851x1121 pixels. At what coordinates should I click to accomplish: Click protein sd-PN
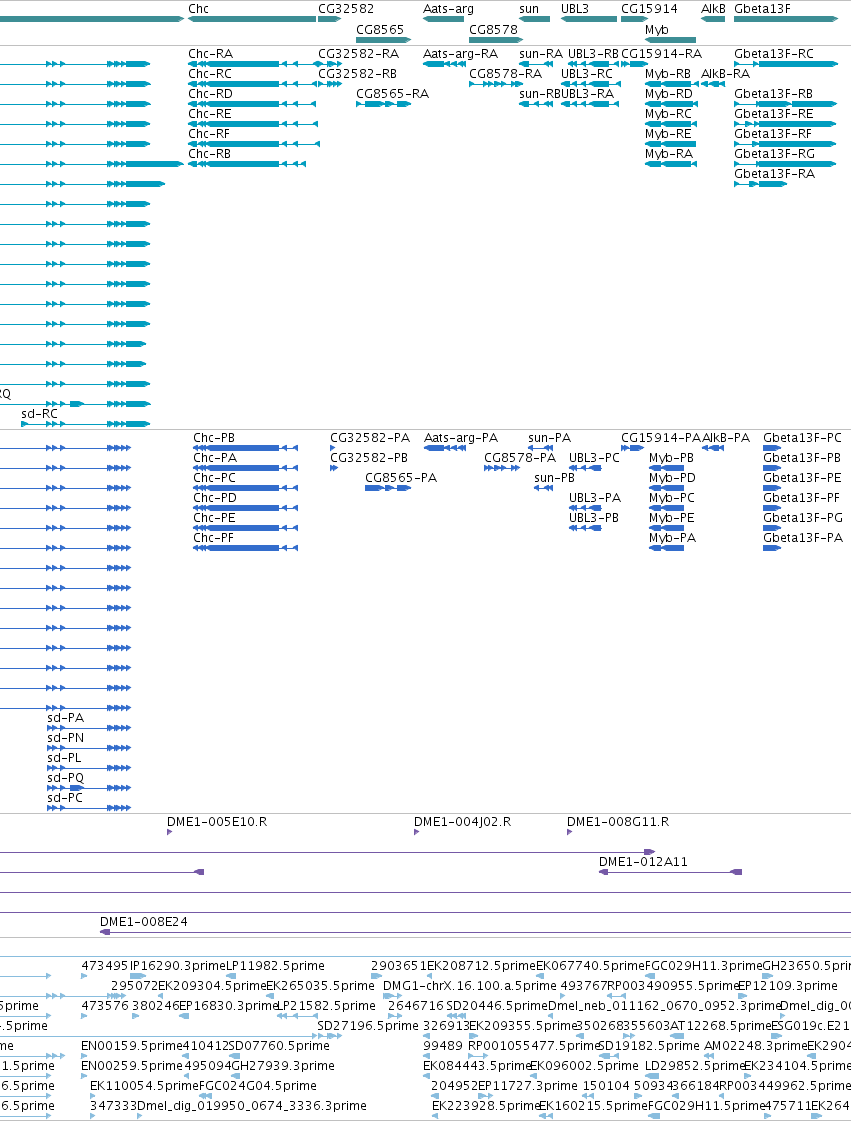[65, 738]
